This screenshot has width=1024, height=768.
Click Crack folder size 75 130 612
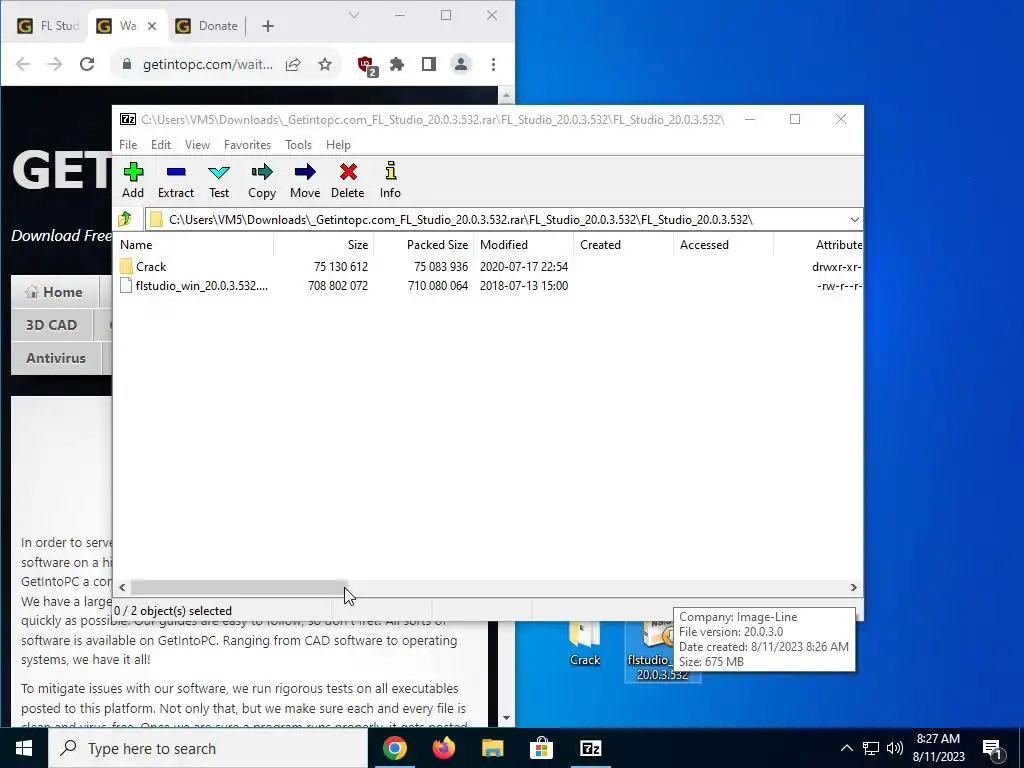[x=340, y=266]
